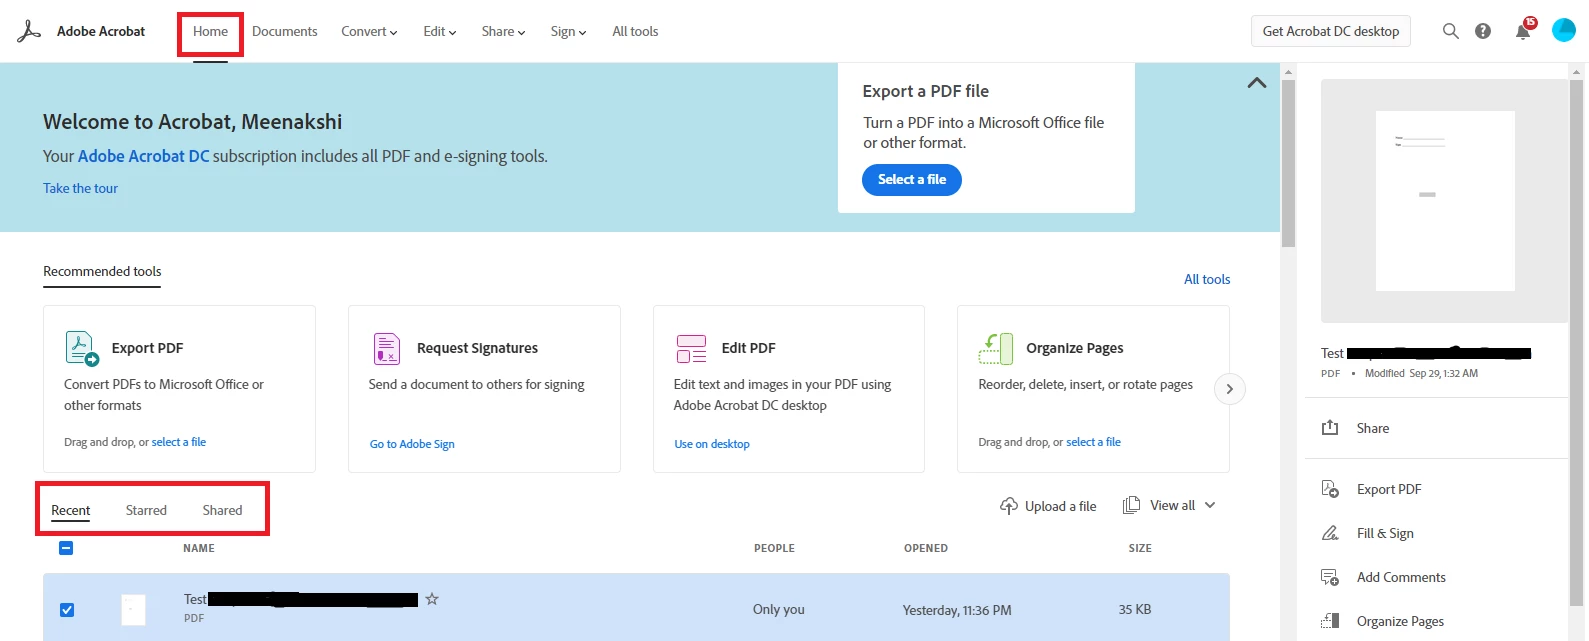Image resolution: width=1589 pixels, height=641 pixels.
Task: Open the Documents tab
Action: pyautogui.click(x=285, y=31)
